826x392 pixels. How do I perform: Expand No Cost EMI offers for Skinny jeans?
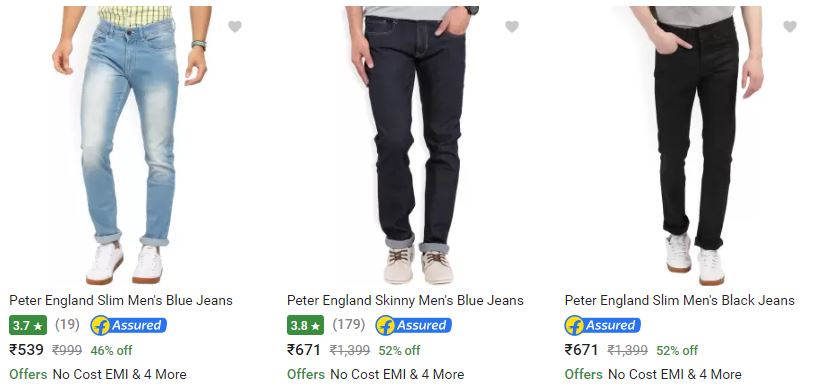click(376, 375)
